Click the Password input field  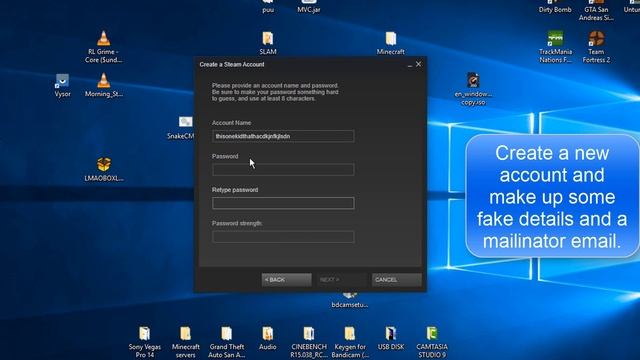tap(283, 169)
